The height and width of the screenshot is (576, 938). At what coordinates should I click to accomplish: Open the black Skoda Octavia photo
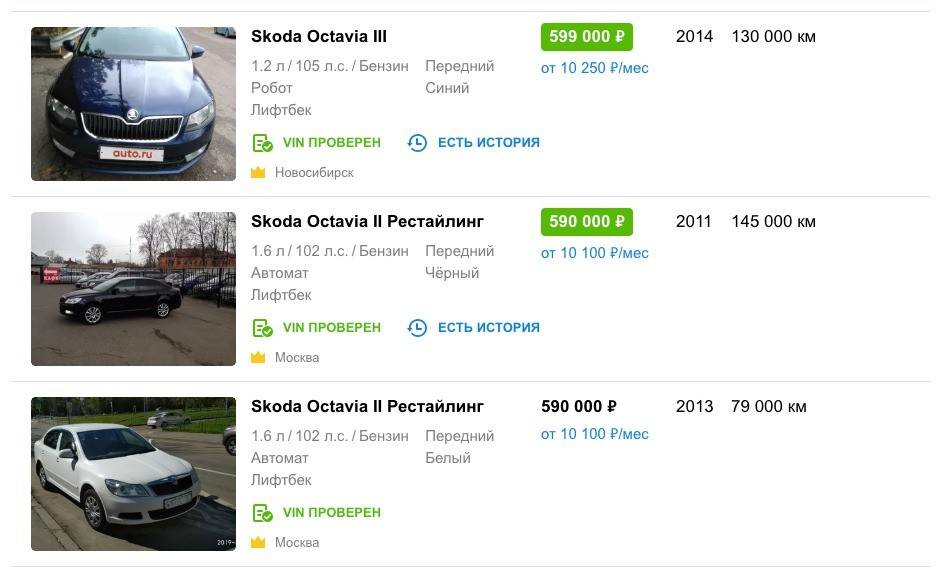(x=133, y=289)
